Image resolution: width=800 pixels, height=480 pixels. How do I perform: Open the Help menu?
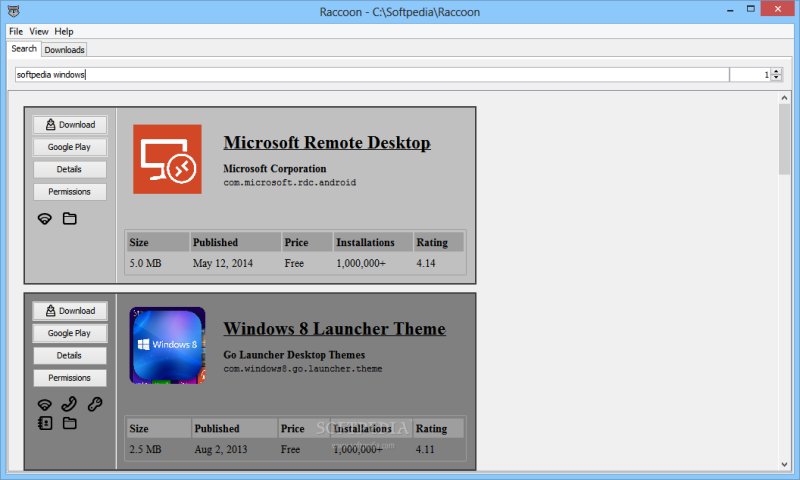64,31
